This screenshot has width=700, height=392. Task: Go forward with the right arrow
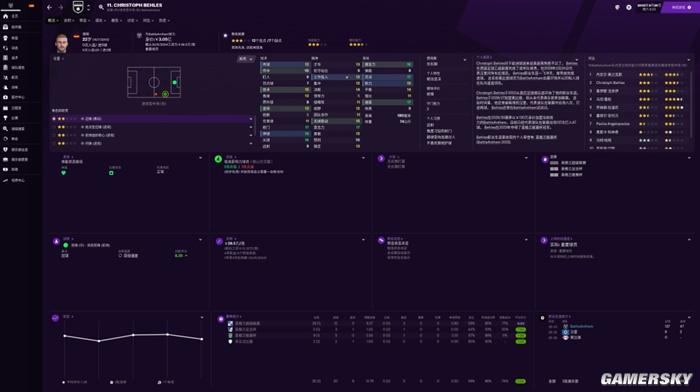[x=61, y=7]
